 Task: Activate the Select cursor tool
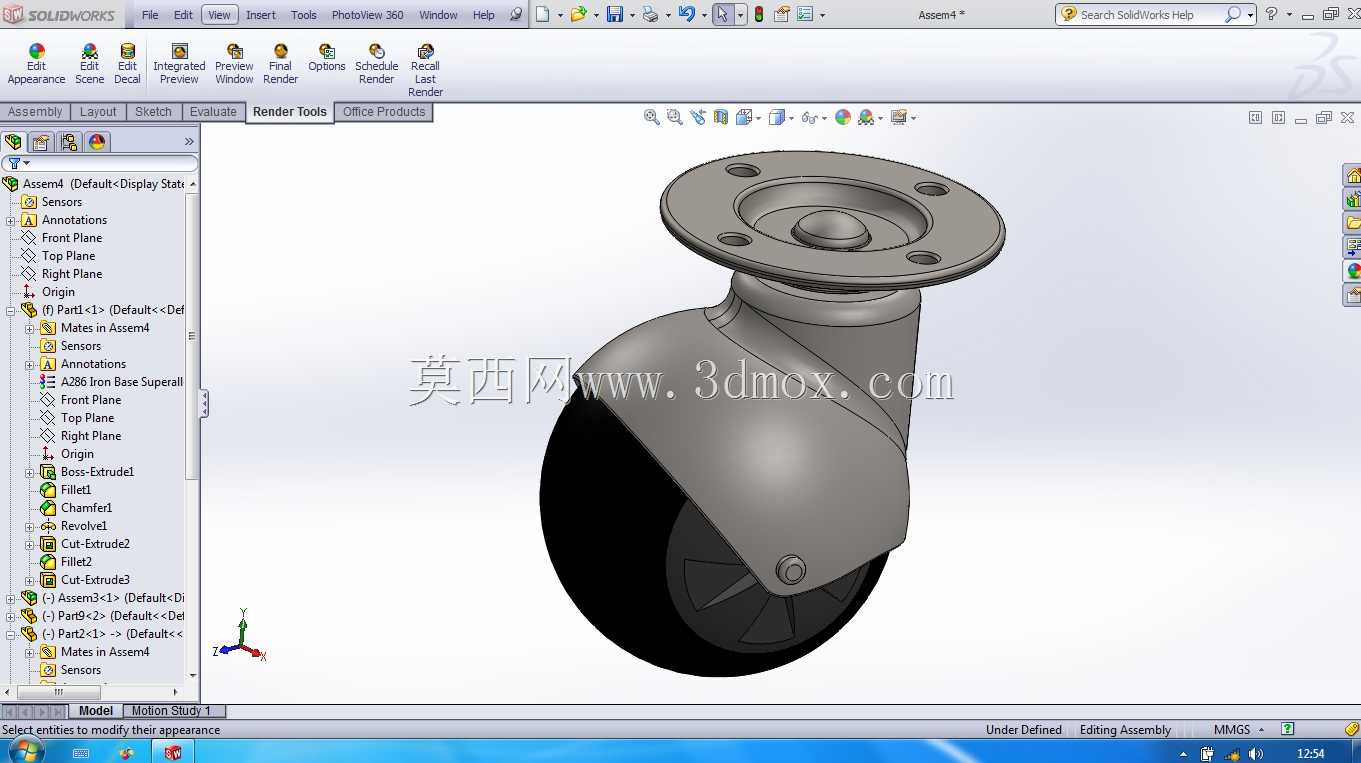pyautogui.click(x=723, y=14)
